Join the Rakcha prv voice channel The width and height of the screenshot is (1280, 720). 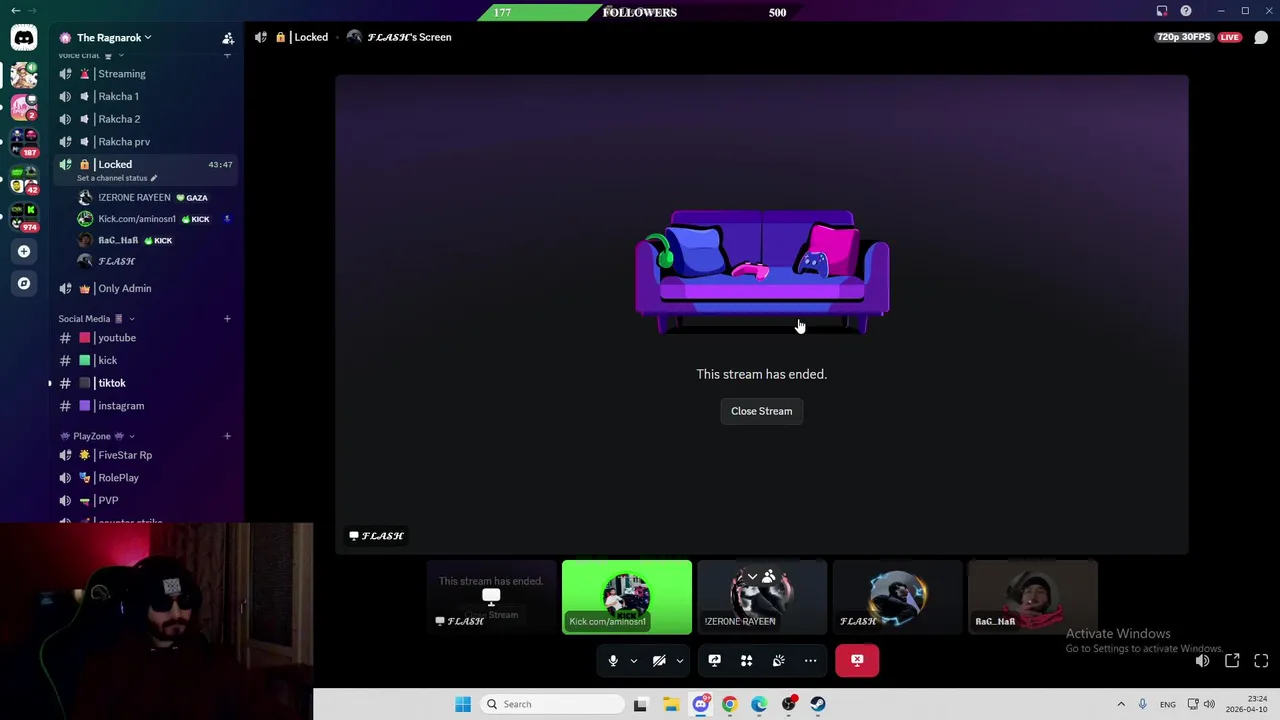point(145,142)
